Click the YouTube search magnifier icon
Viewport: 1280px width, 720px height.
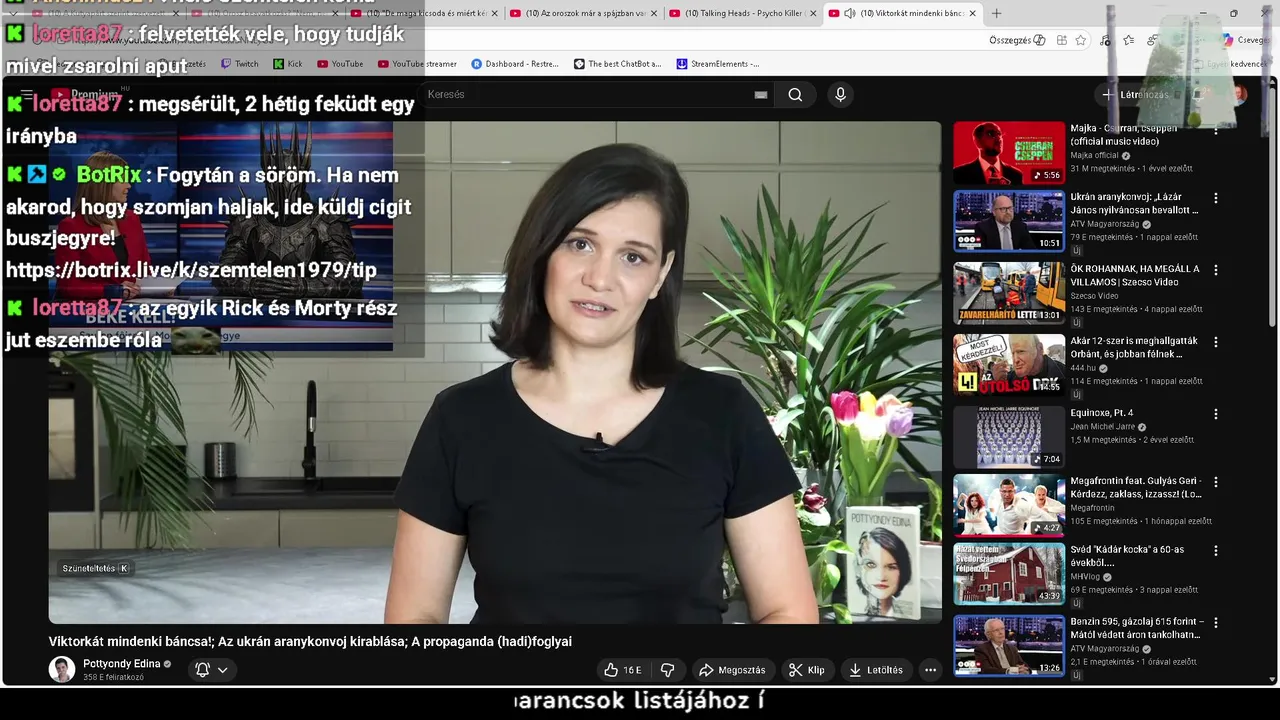point(795,95)
